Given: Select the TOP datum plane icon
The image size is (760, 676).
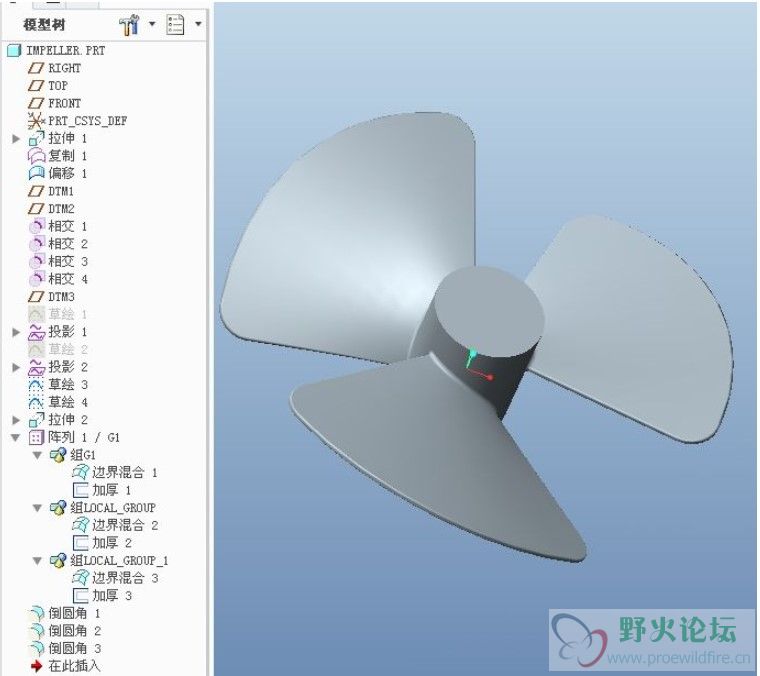Looking at the screenshot, I should [x=36, y=86].
